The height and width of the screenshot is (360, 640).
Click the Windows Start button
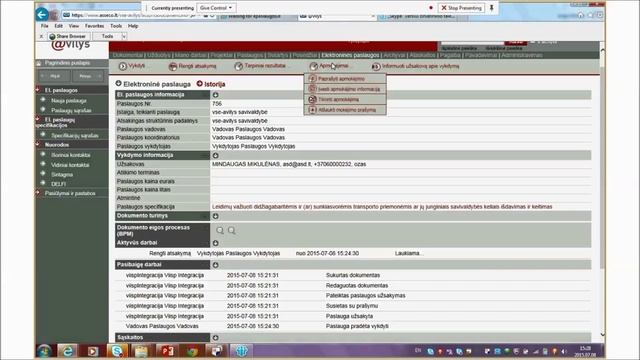pyautogui.click(x=44, y=351)
